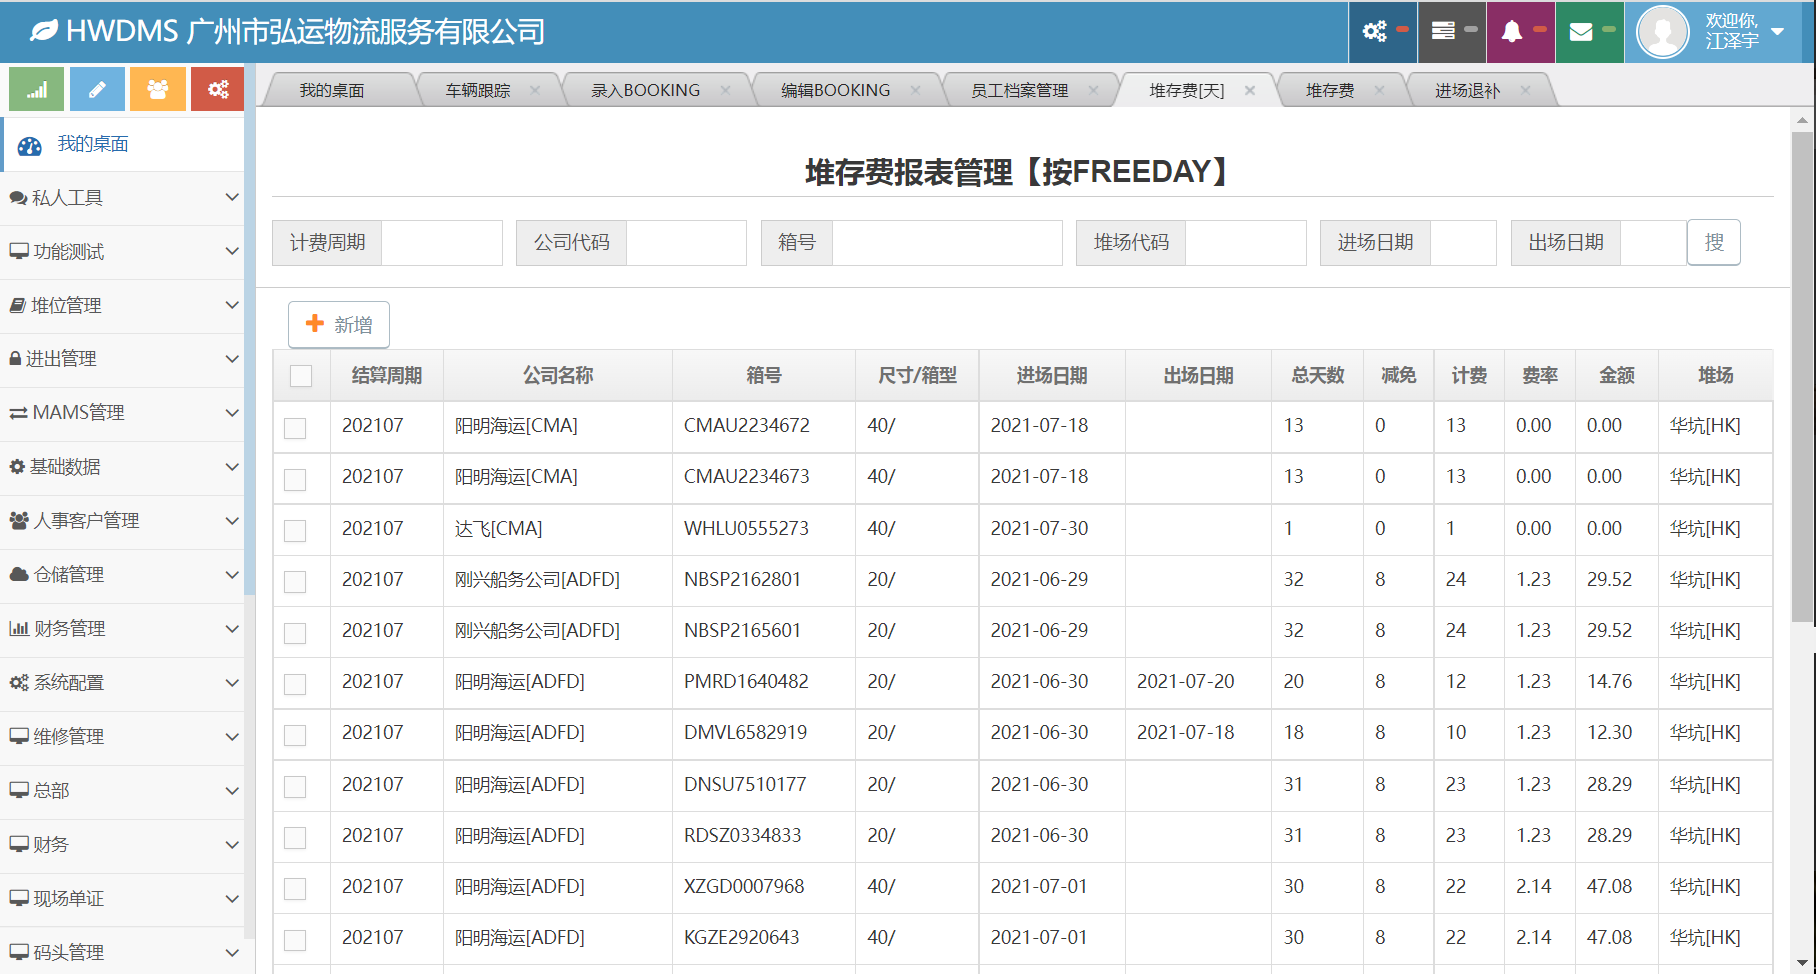Close the 堆存费[天] tab
1816x974 pixels.
pyautogui.click(x=1250, y=90)
